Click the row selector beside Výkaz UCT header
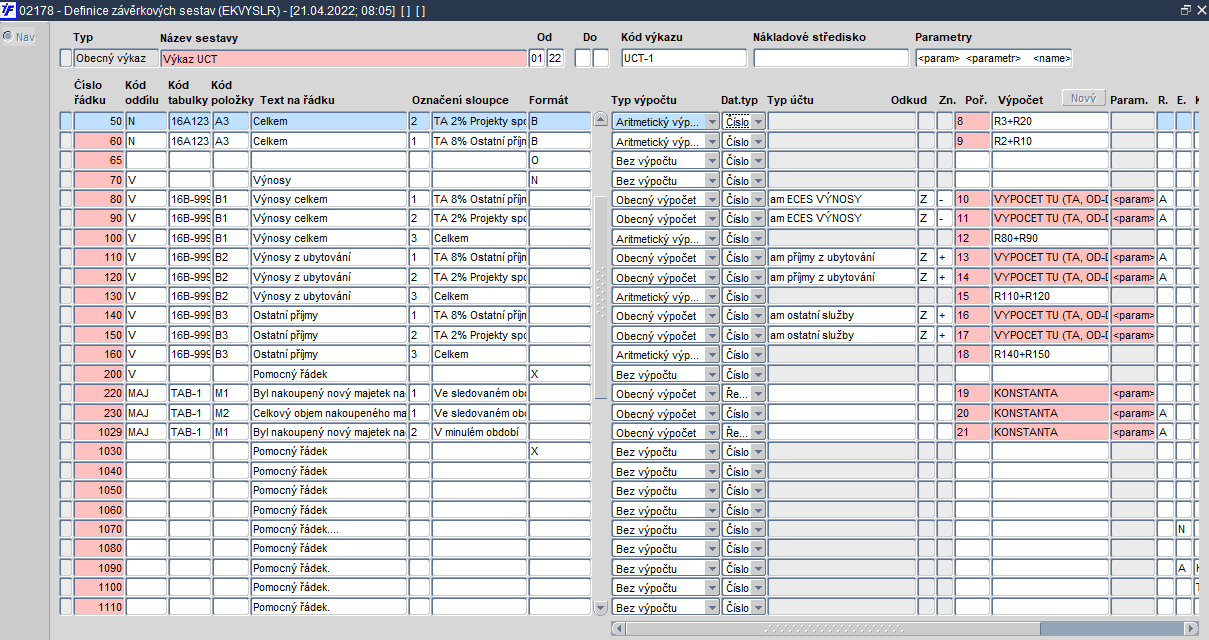 coord(66,58)
